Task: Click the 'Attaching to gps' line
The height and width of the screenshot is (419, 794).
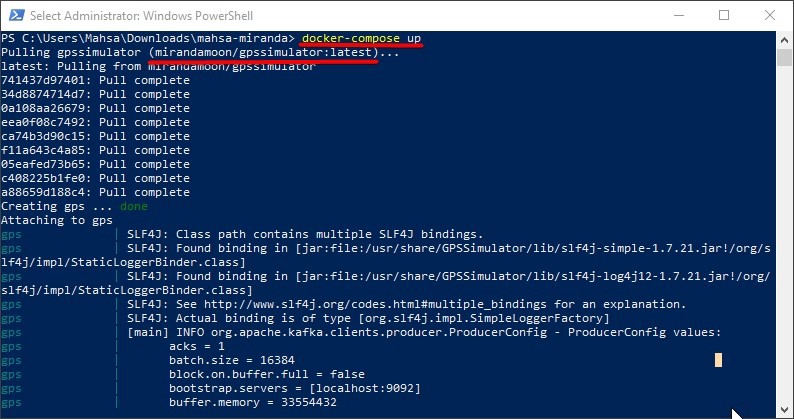Action: click(x=57, y=220)
